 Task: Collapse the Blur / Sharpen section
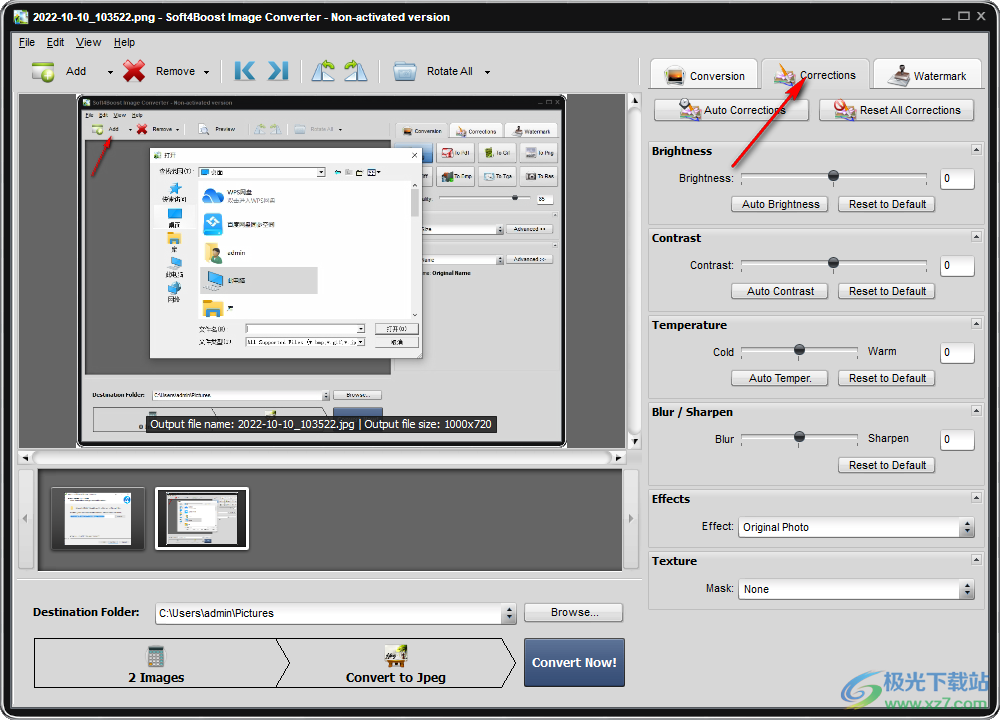click(976, 411)
